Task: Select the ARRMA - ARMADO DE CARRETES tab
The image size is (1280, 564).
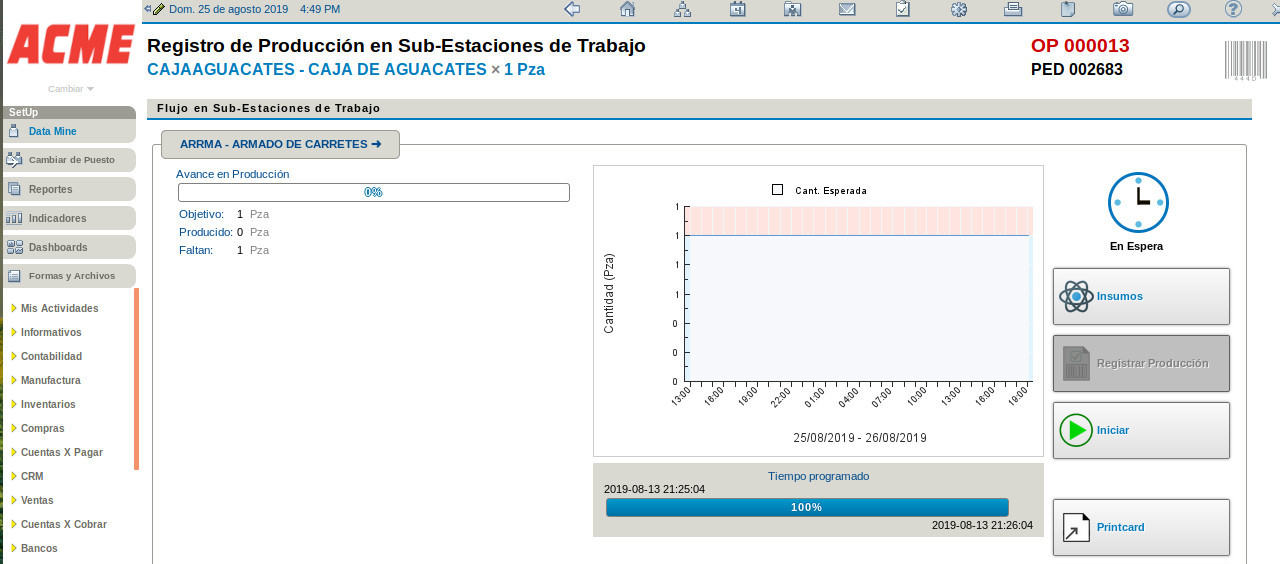Action: [x=280, y=144]
